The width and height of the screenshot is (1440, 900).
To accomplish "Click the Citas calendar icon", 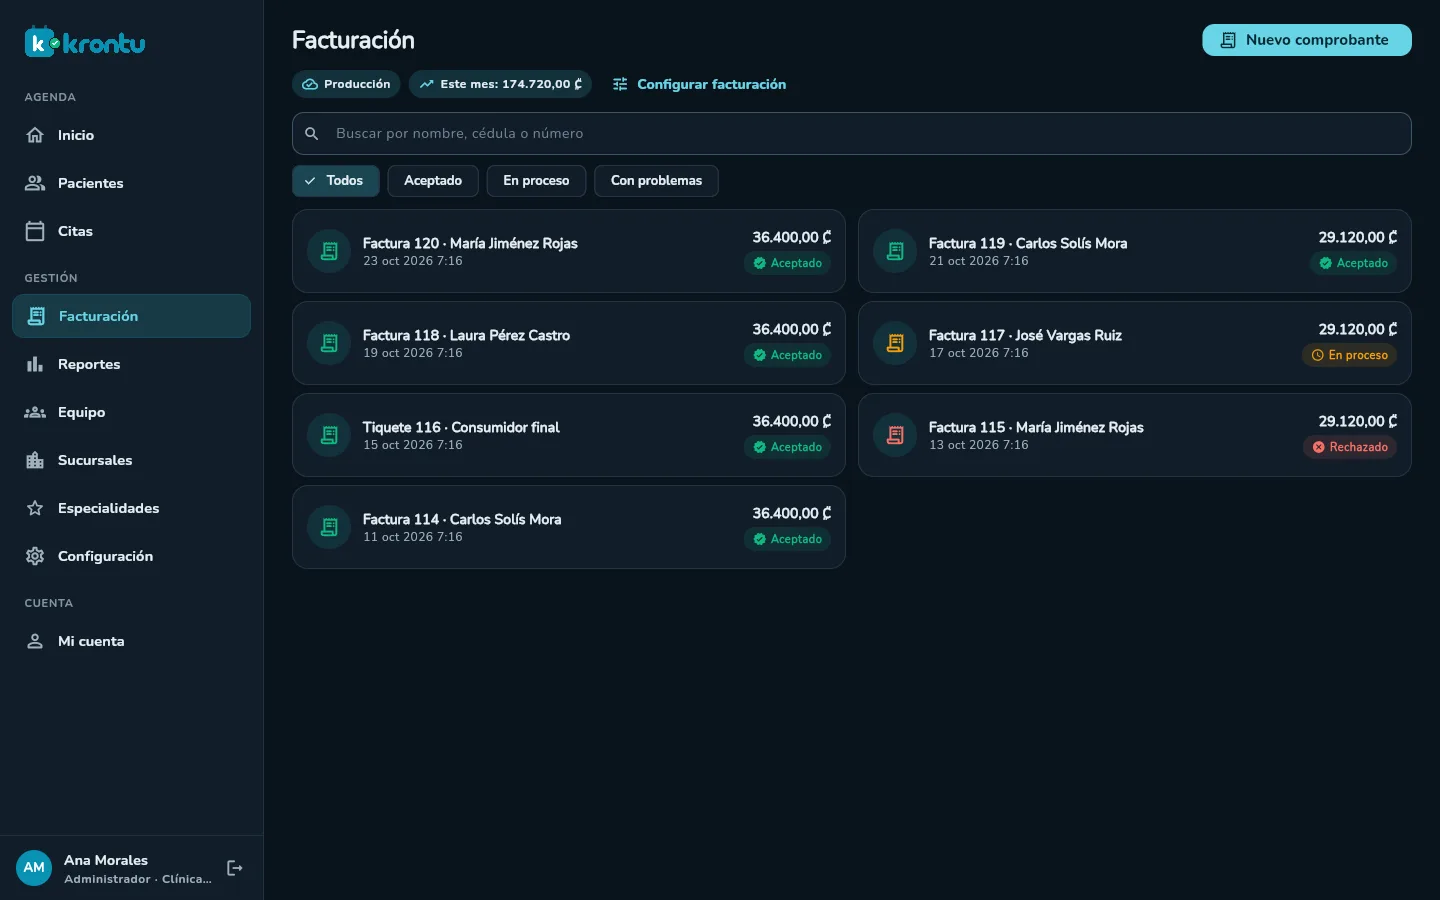I will tap(35, 231).
